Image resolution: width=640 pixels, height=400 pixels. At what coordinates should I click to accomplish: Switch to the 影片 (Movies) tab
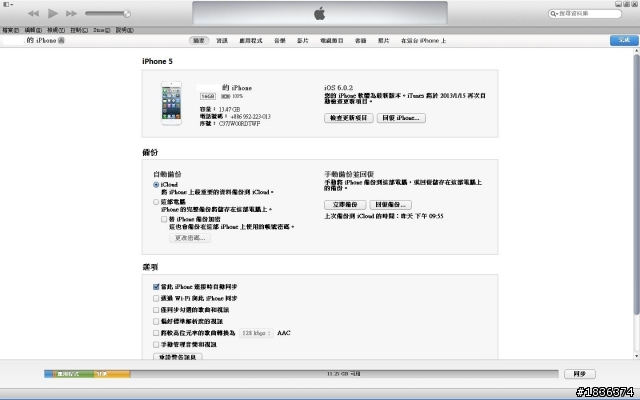click(x=302, y=40)
